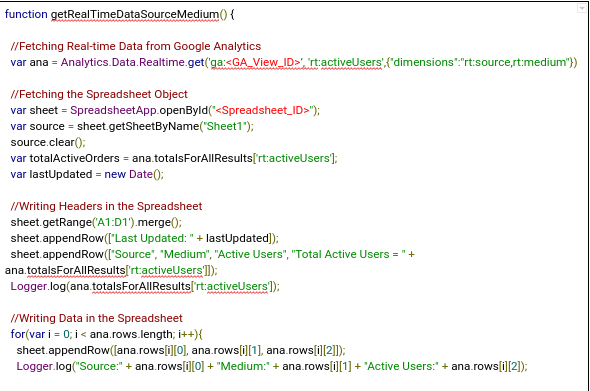Click the totalActiveOrders variable name

point(75,158)
